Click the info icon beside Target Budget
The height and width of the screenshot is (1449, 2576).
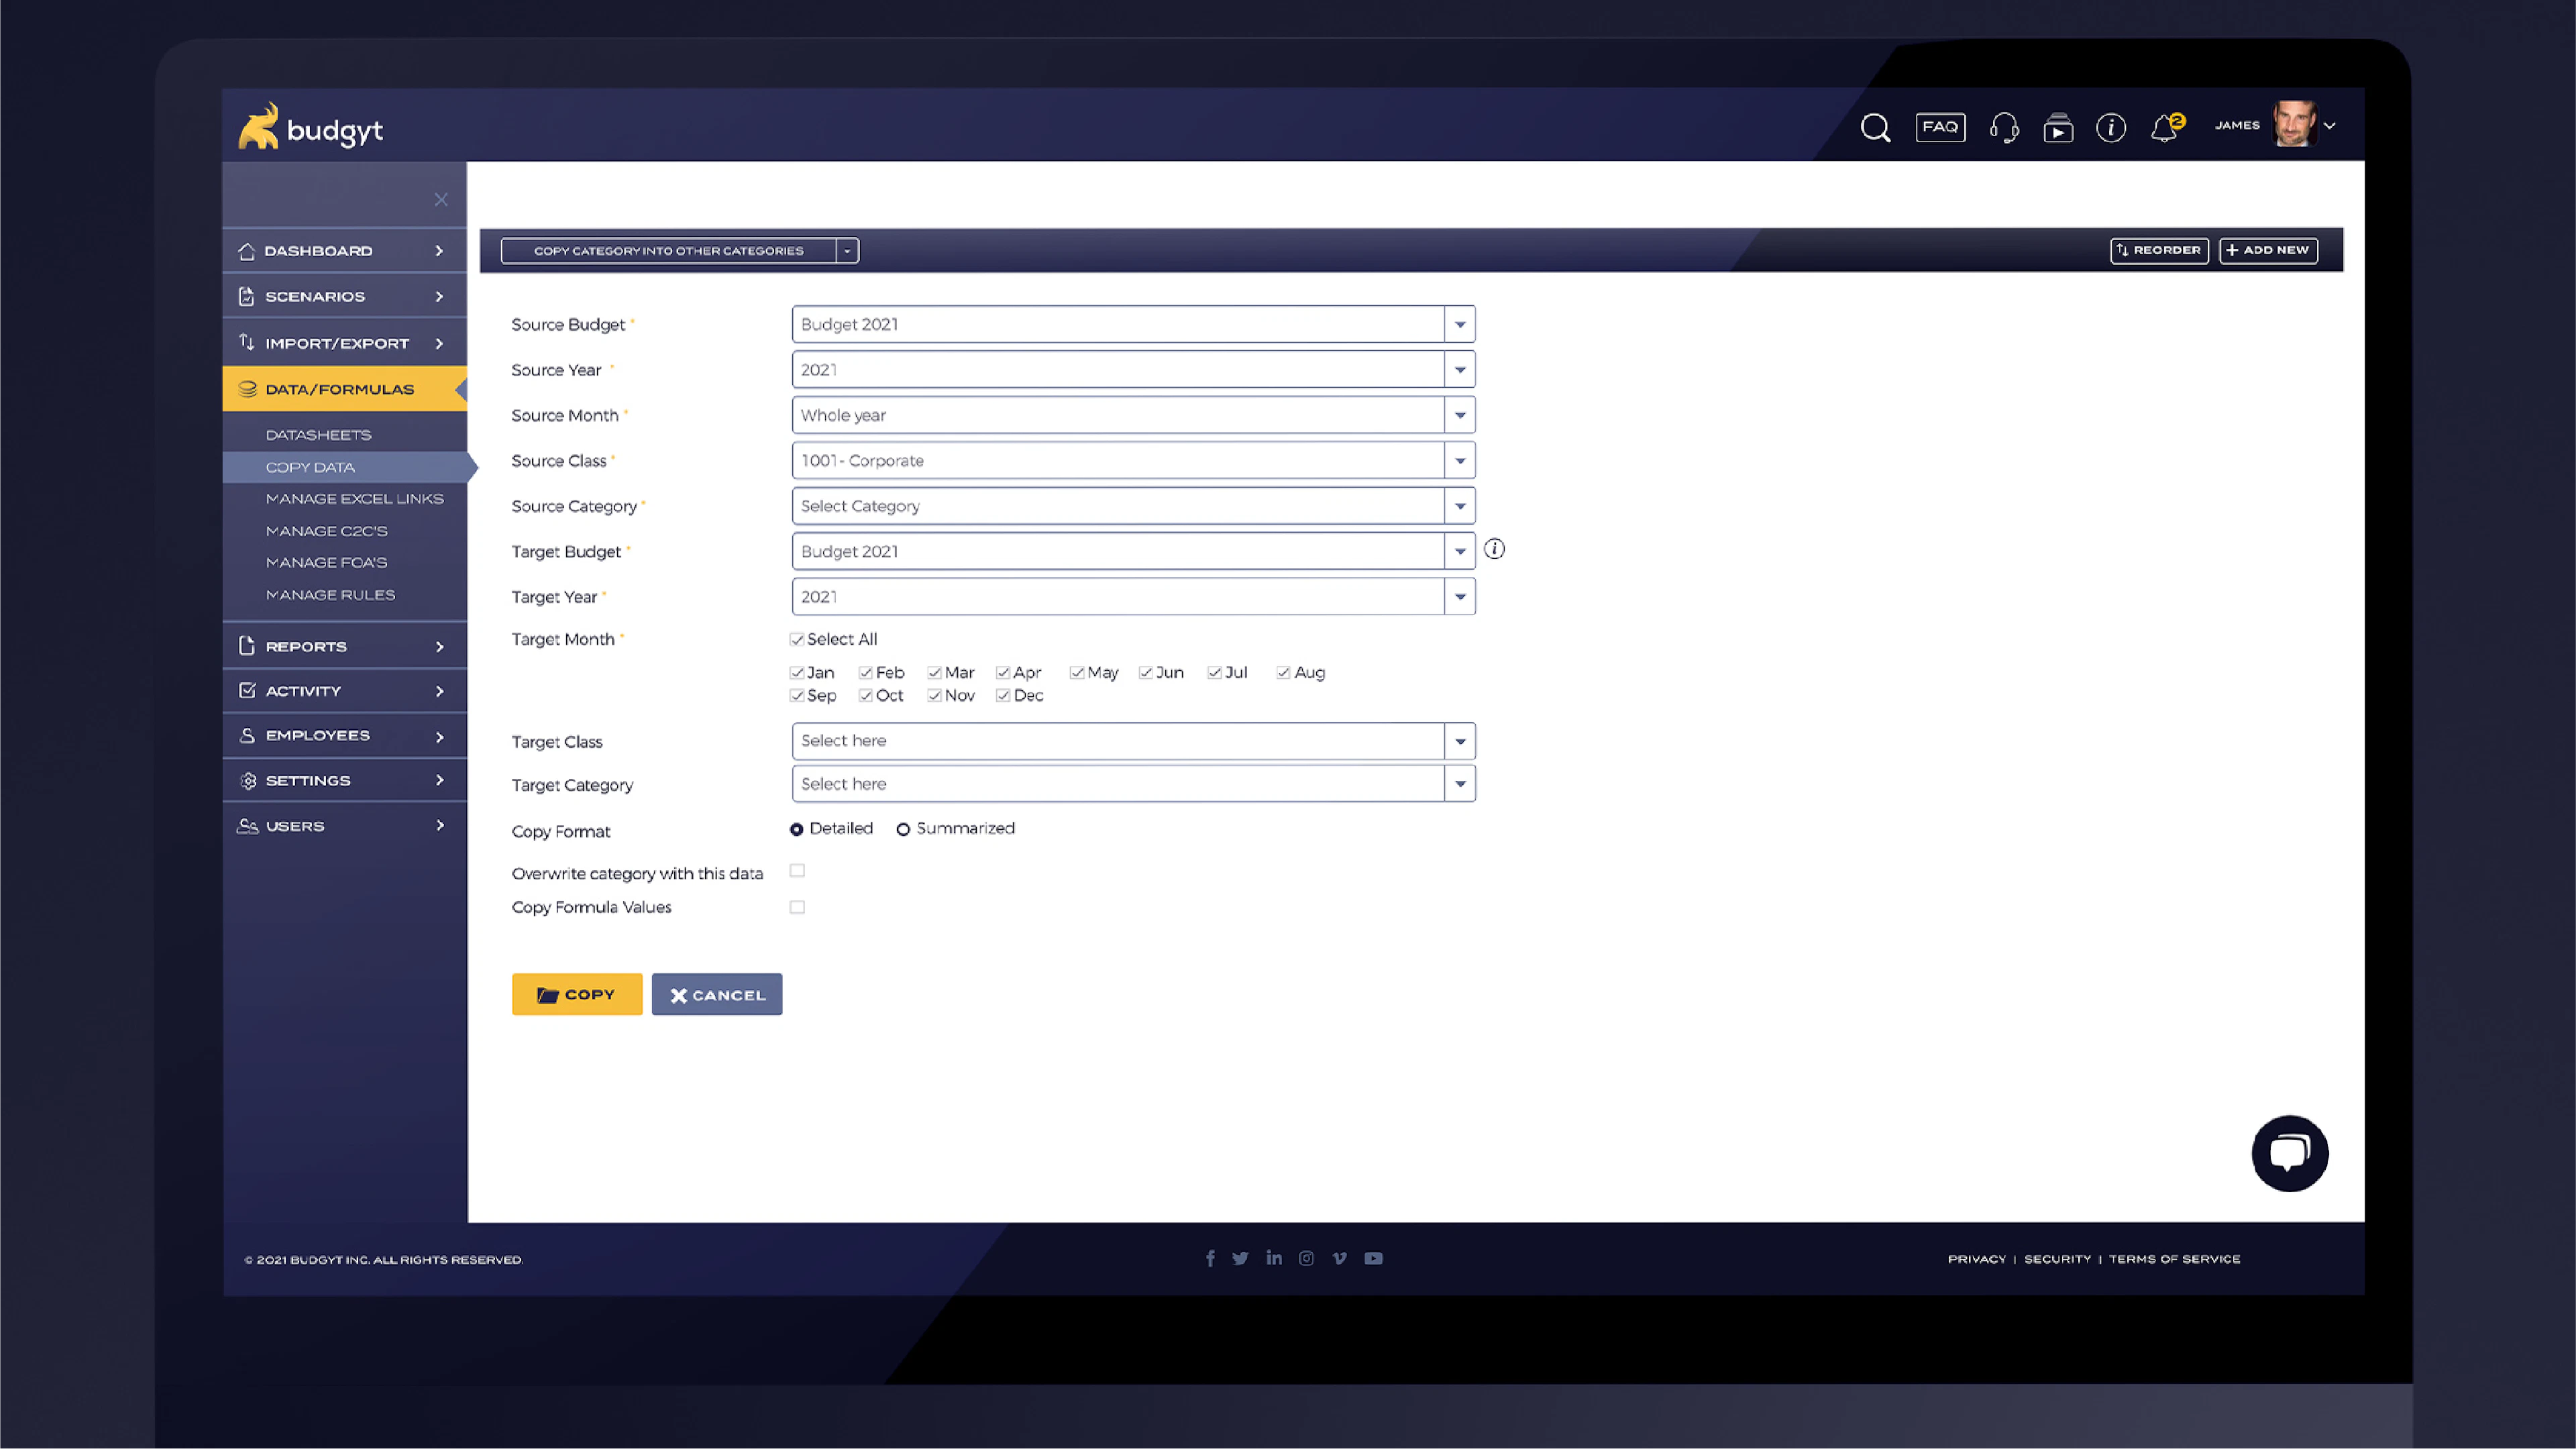1494,549
